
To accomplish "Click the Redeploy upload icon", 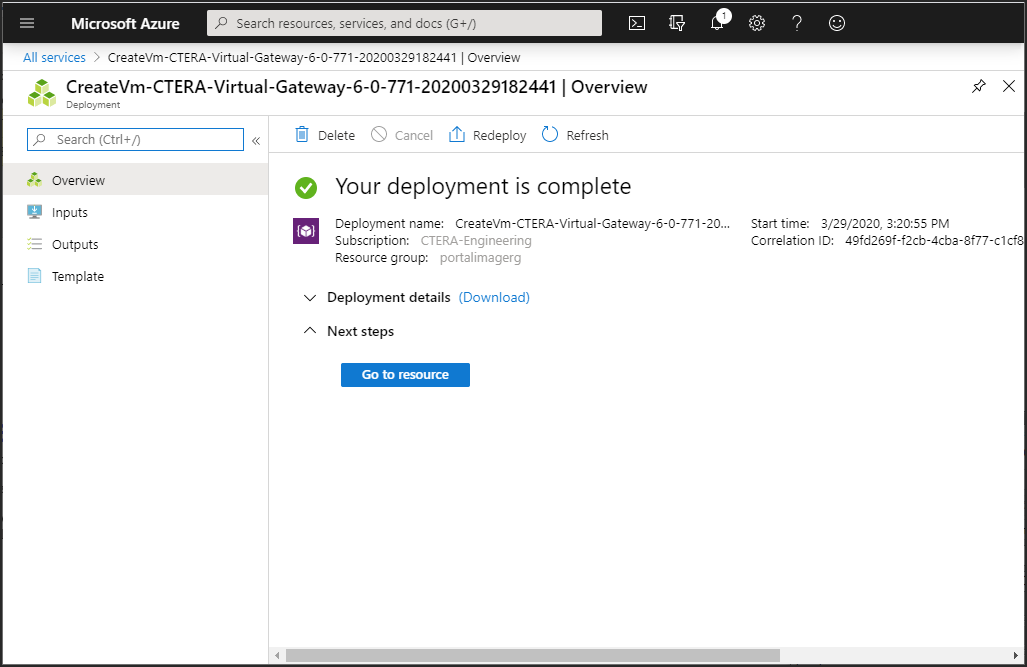I will [x=457, y=134].
